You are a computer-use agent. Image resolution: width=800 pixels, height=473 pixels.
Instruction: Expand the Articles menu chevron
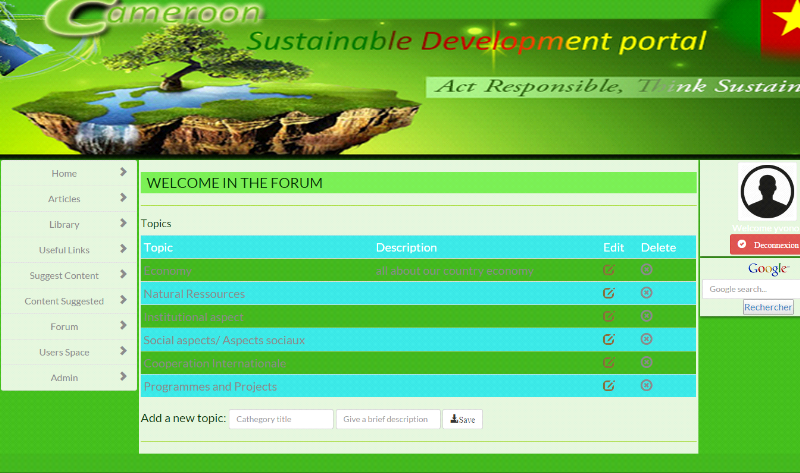(123, 197)
